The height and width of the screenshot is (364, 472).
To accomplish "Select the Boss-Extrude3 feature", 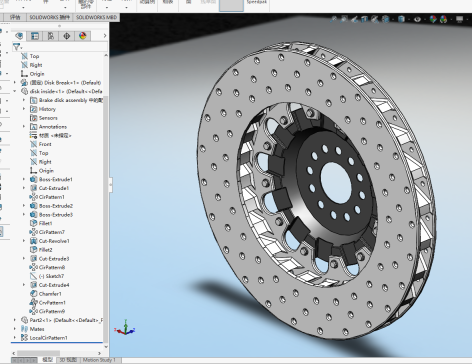I will click(x=56, y=215).
